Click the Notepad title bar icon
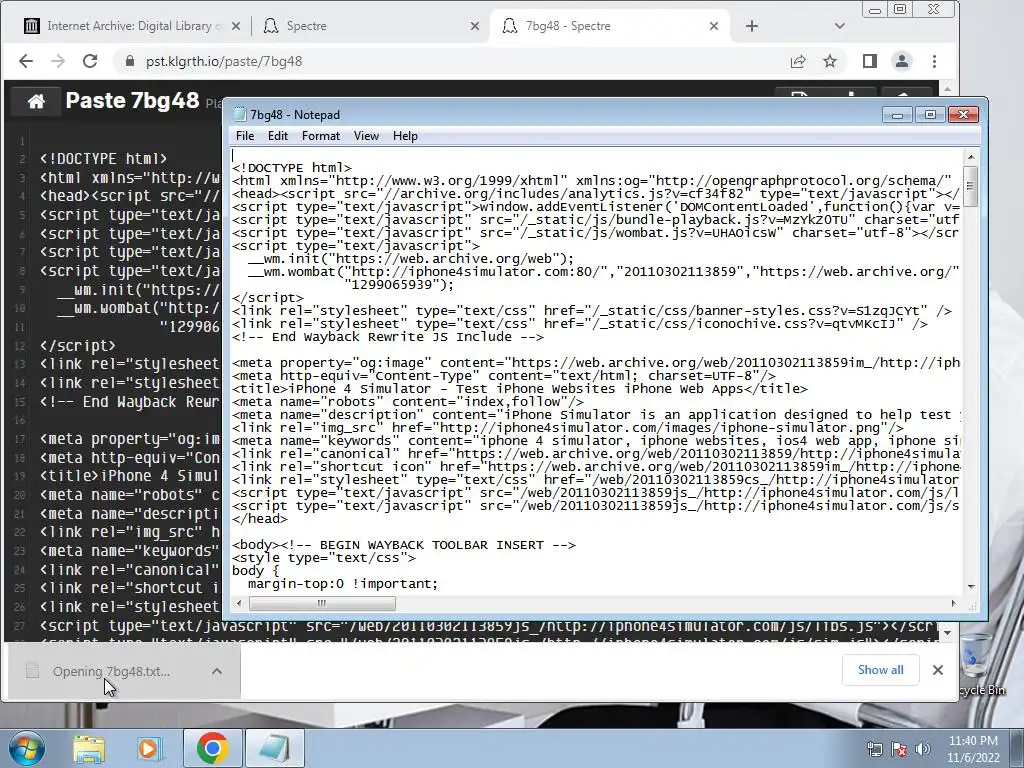 coord(240,114)
